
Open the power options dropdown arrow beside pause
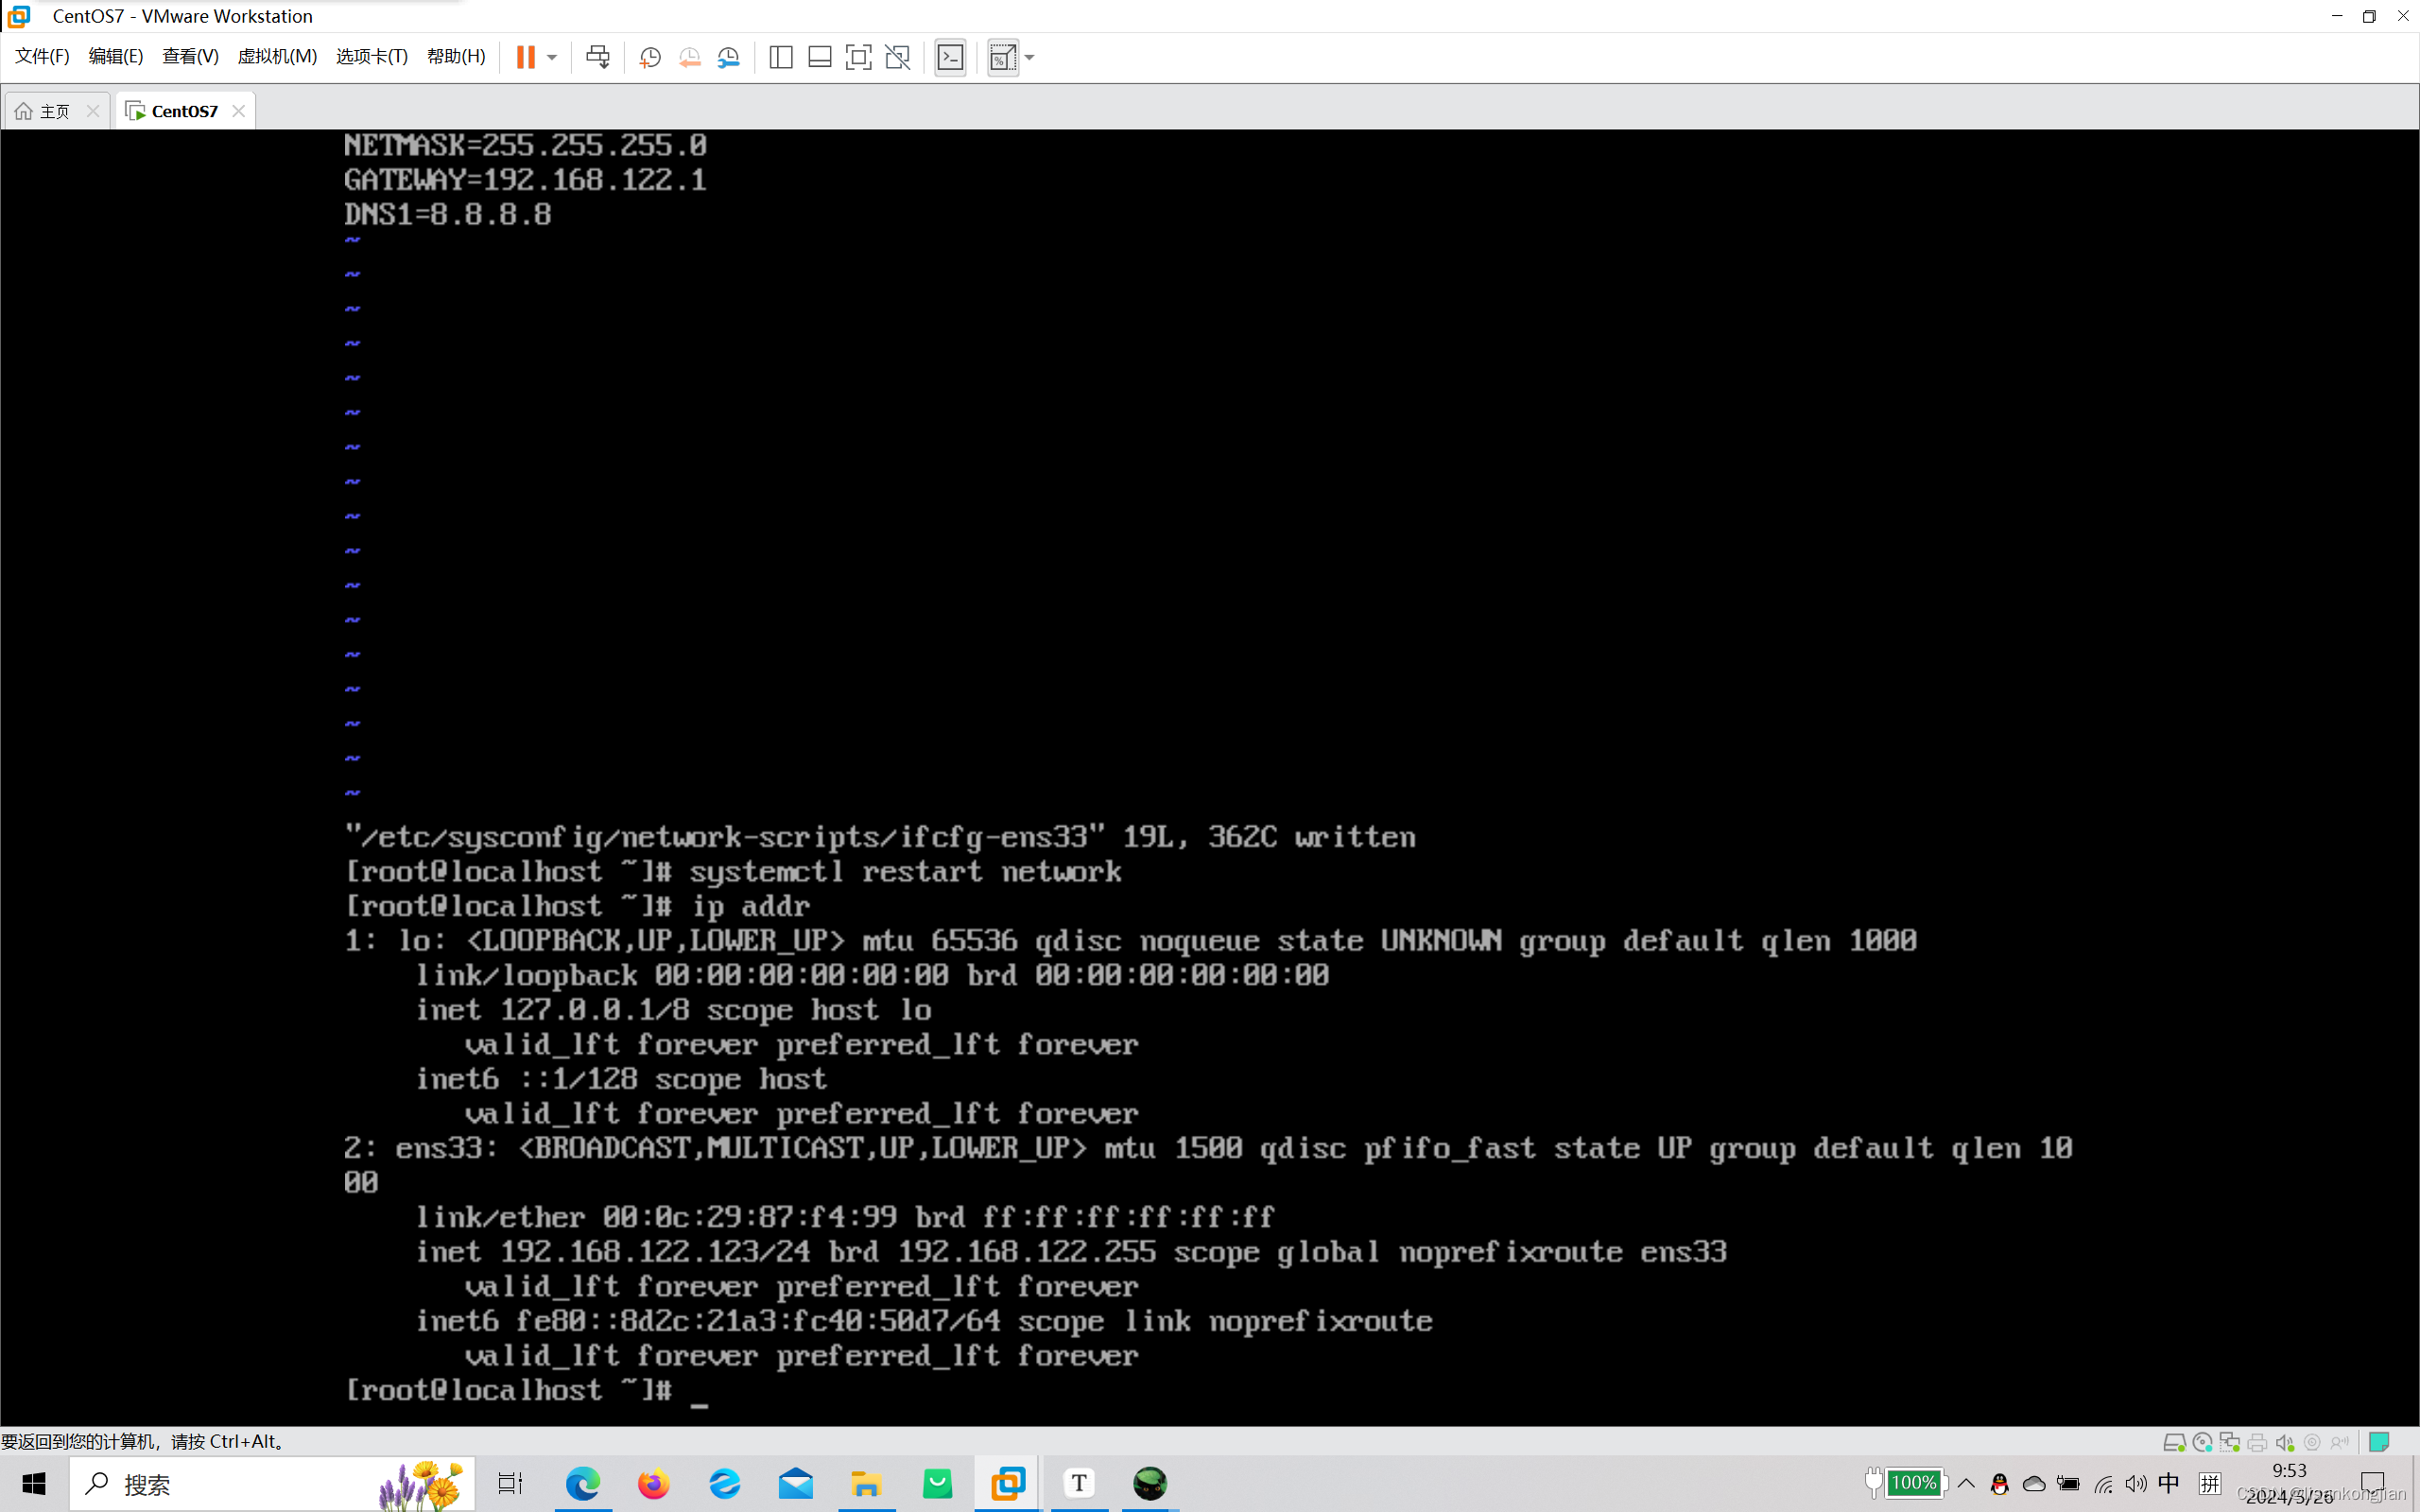552,57
